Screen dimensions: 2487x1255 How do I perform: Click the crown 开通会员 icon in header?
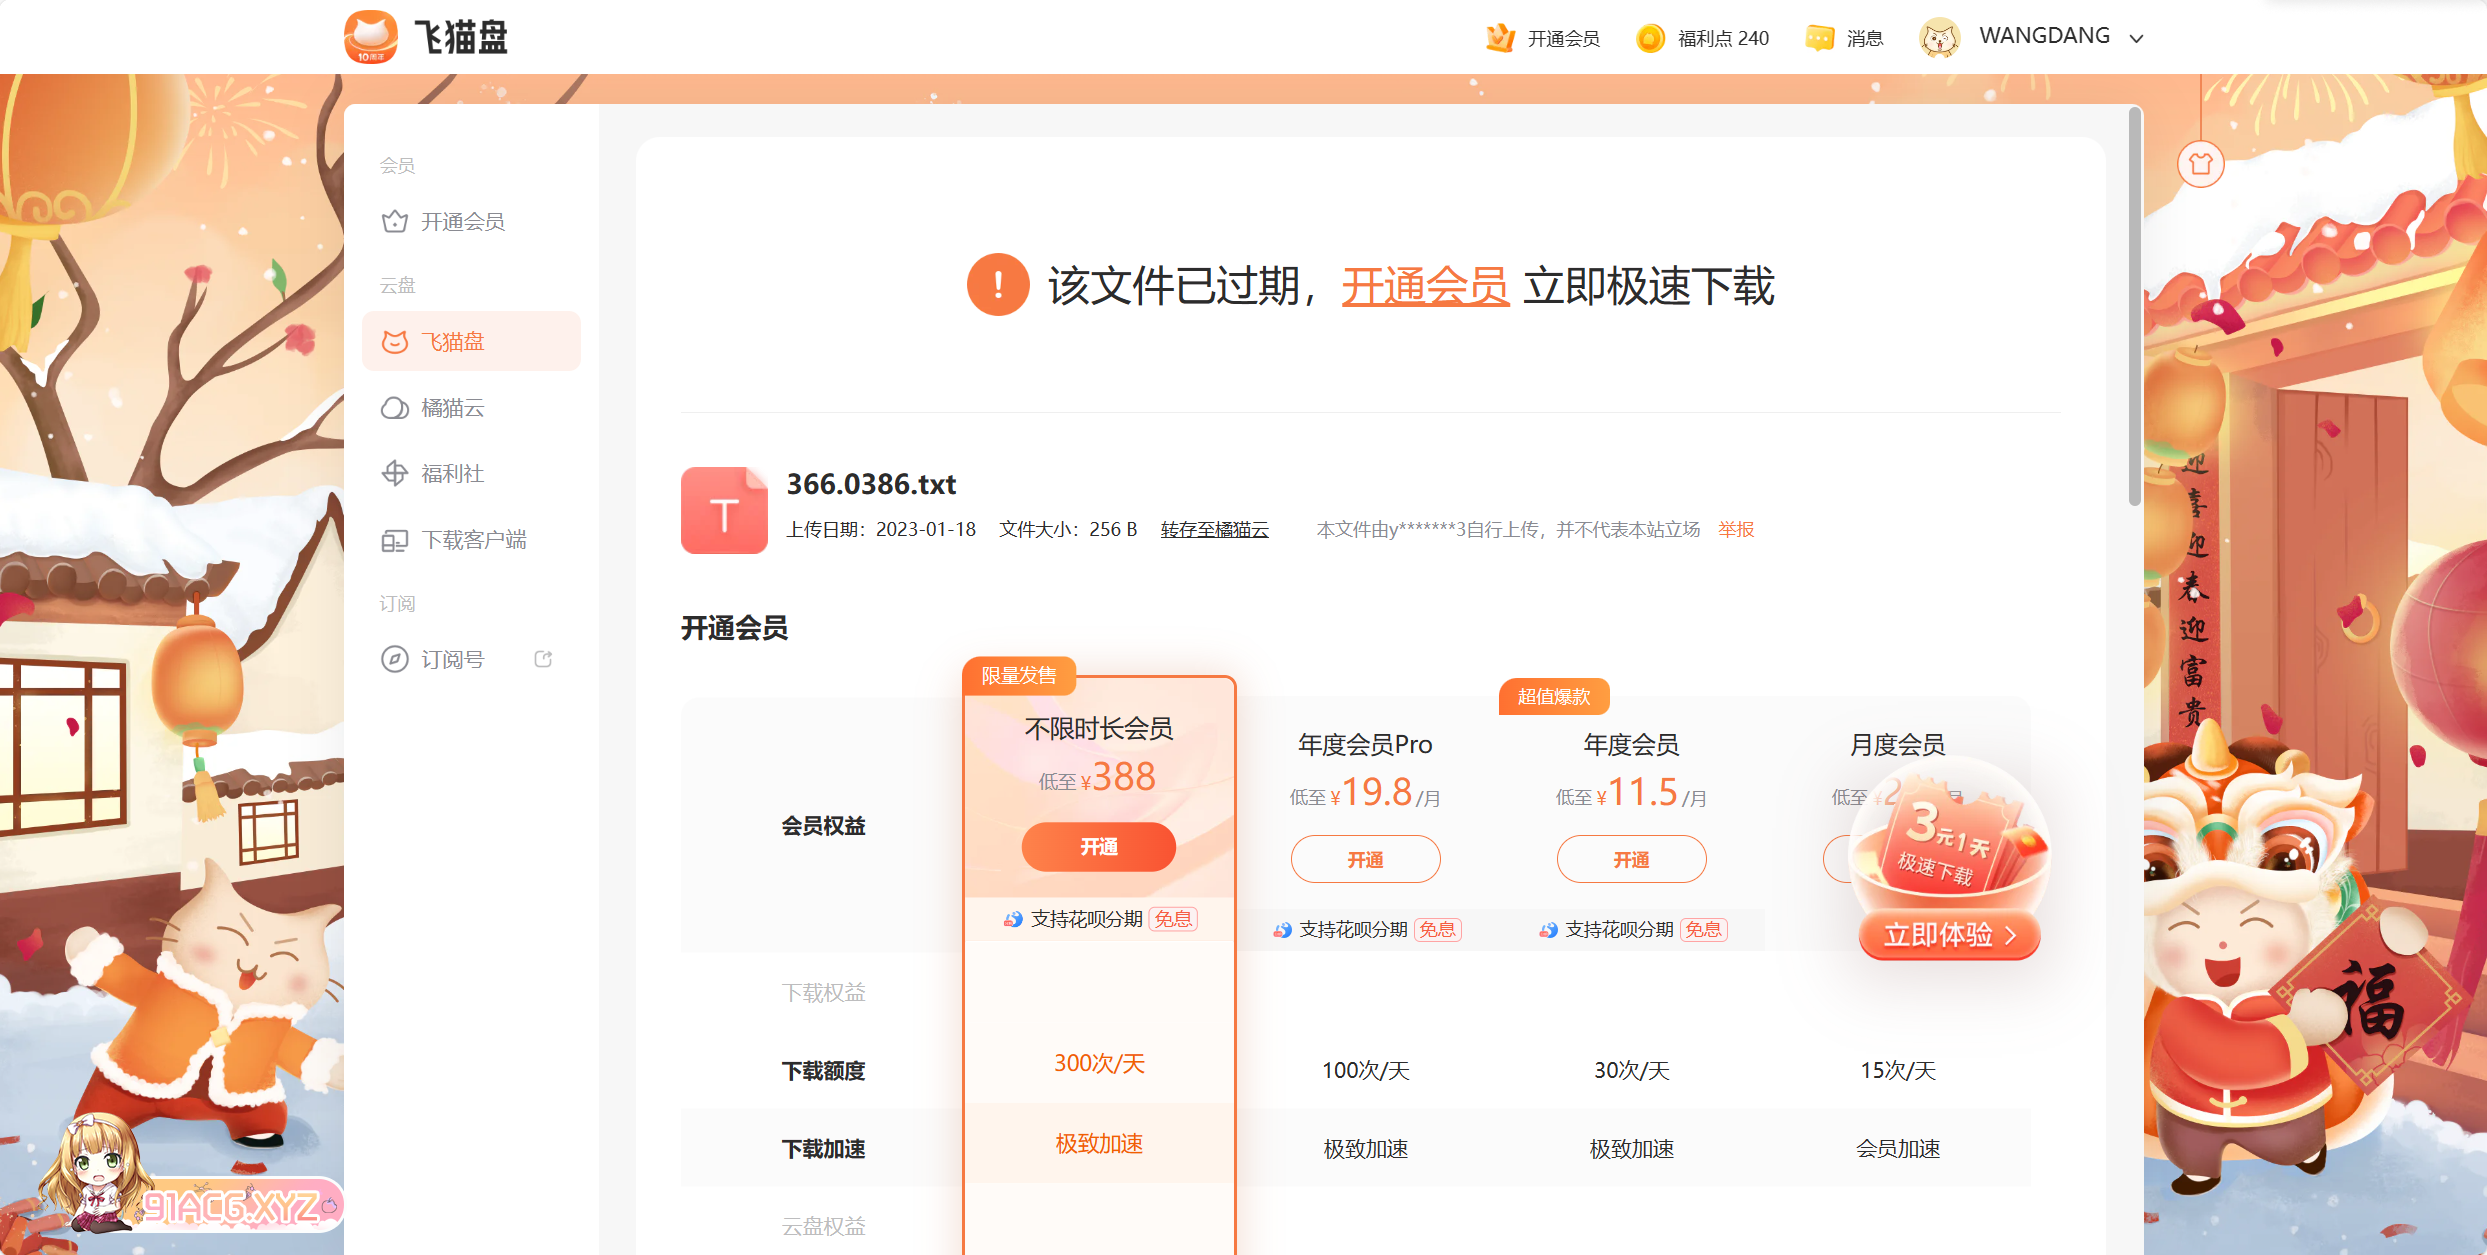pos(1500,38)
